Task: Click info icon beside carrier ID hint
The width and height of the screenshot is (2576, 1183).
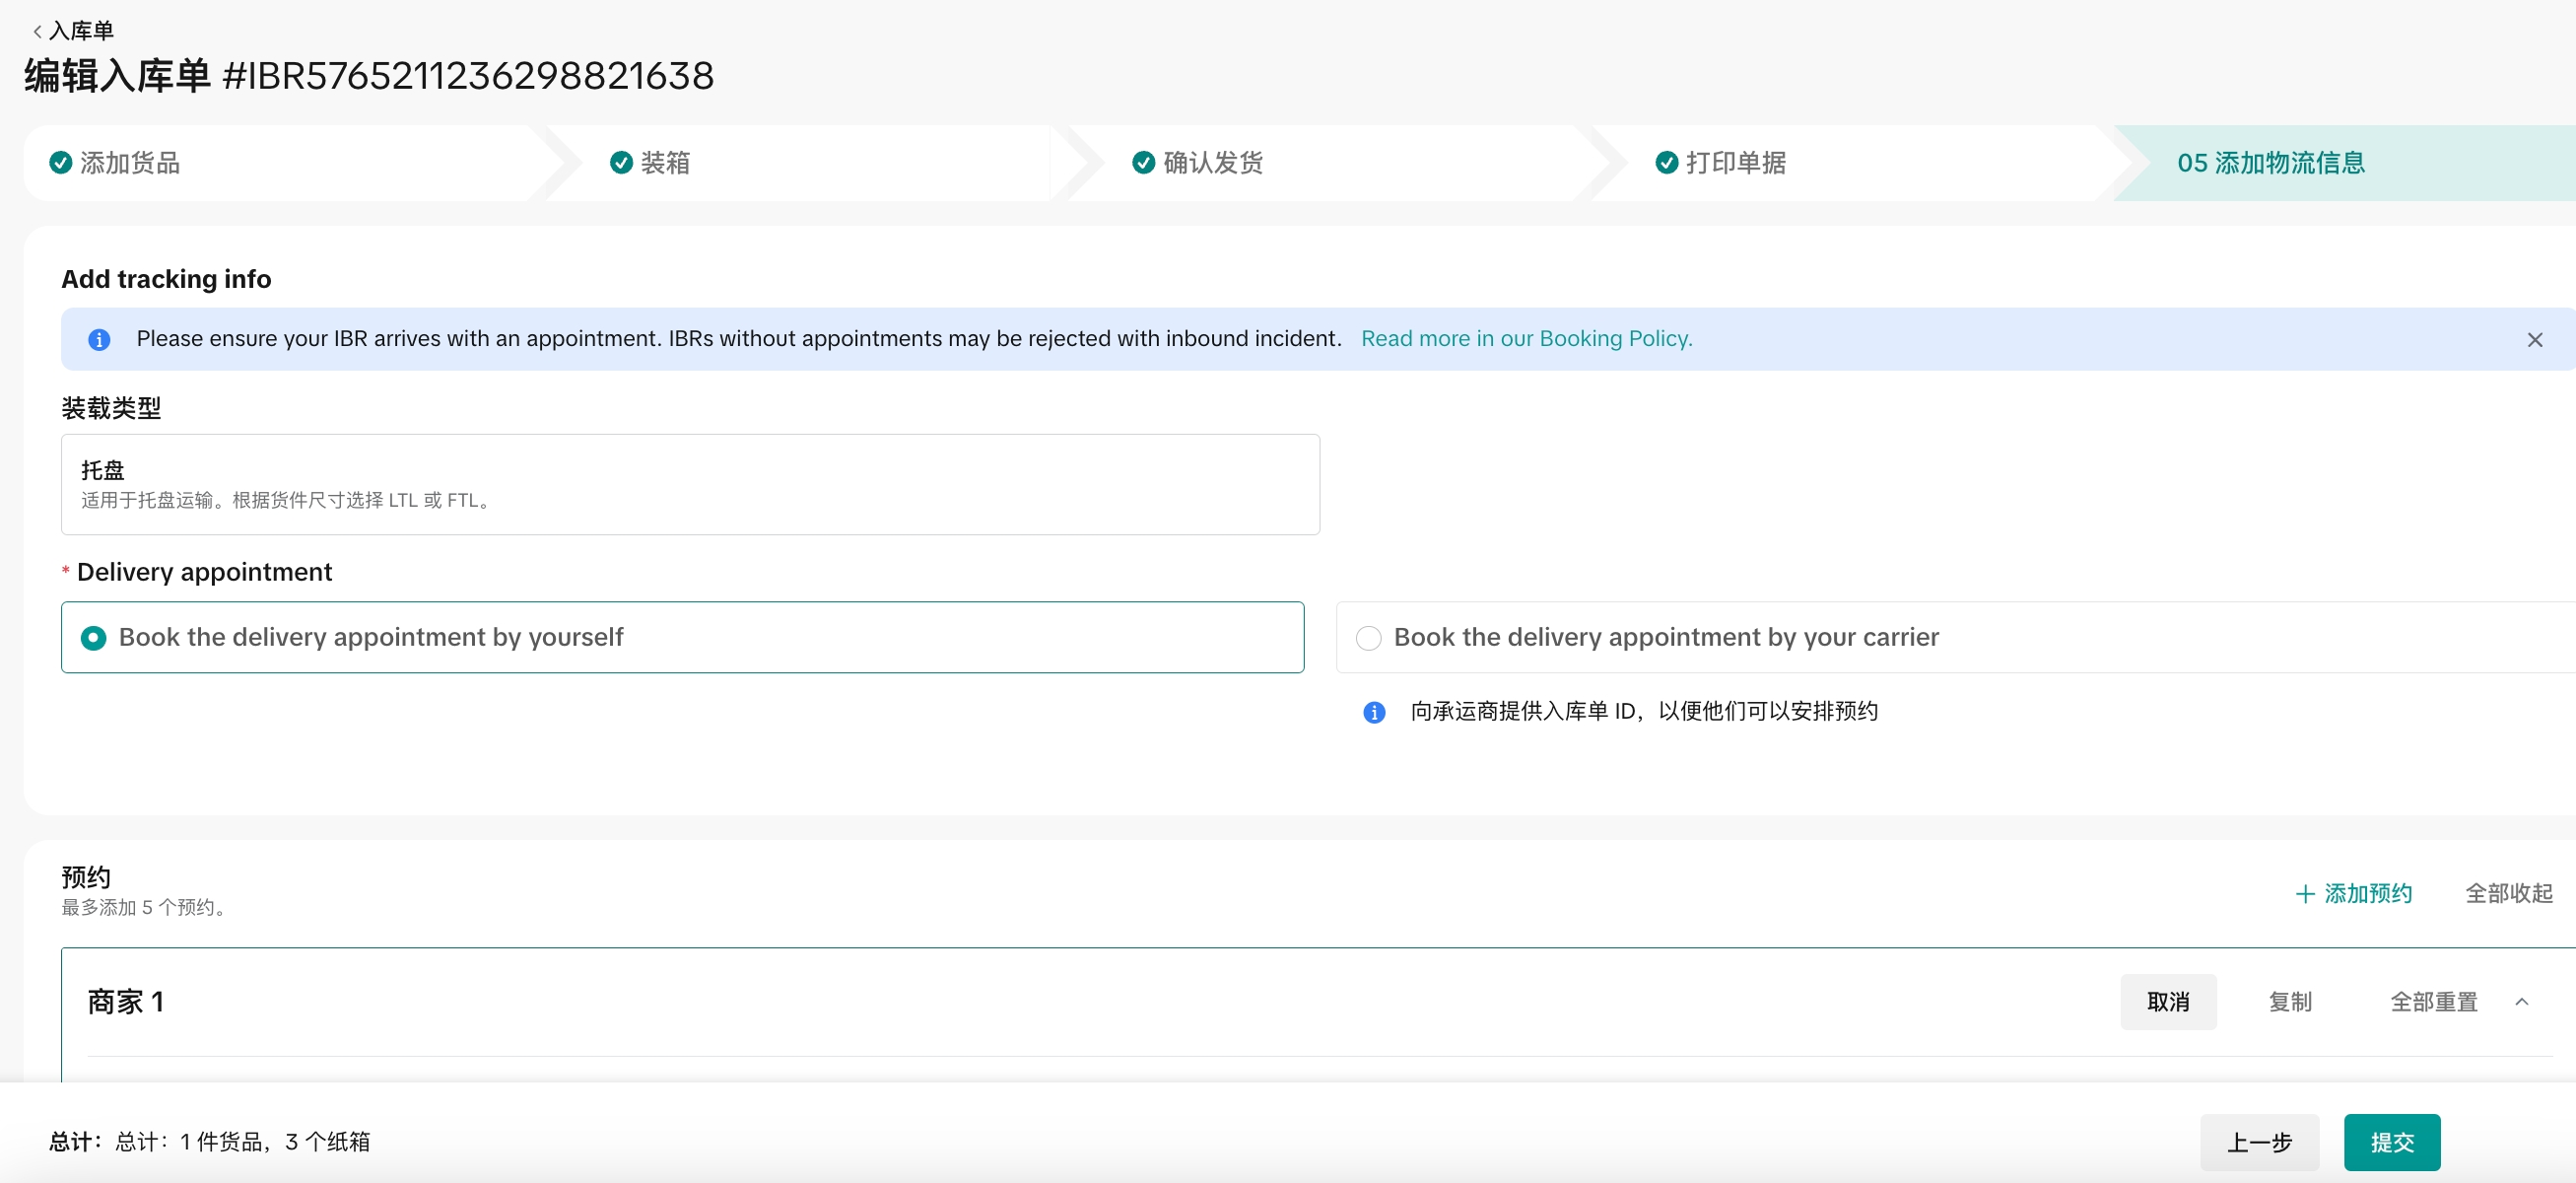Action: pos(1374,711)
